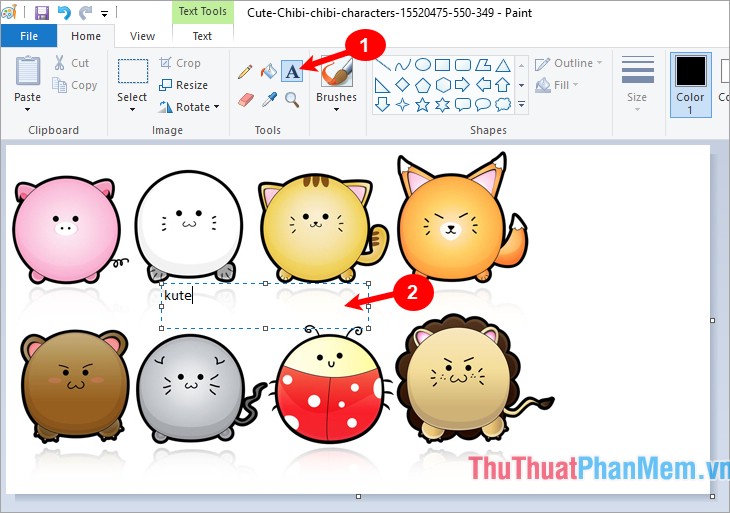Viewport: 730px width, 513px height.
Task: Choose the Rectangle shape
Action: [442, 65]
